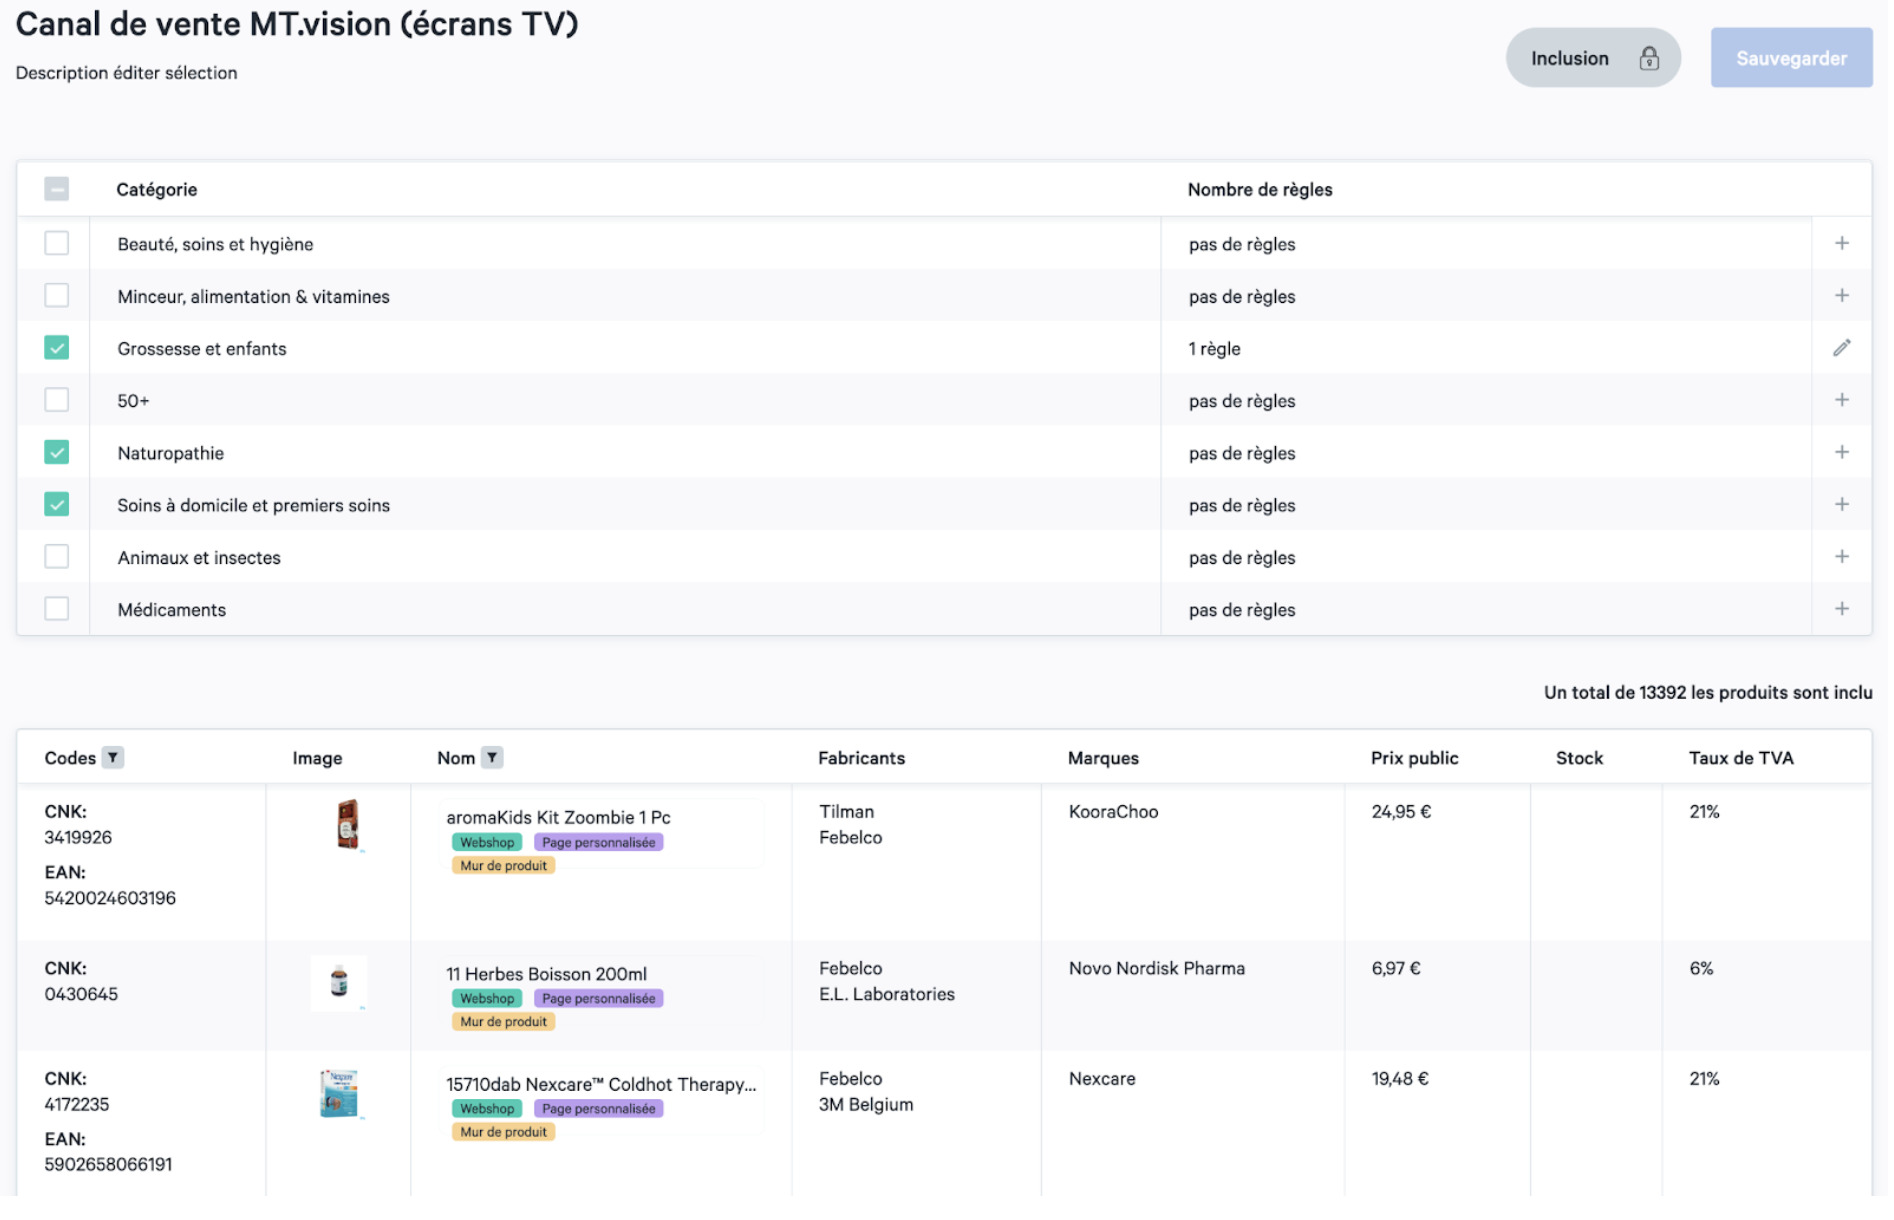Click Mur de produit tag on Nexcare
This screenshot has width=1894, height=1220.
(x=503, y=1131)
